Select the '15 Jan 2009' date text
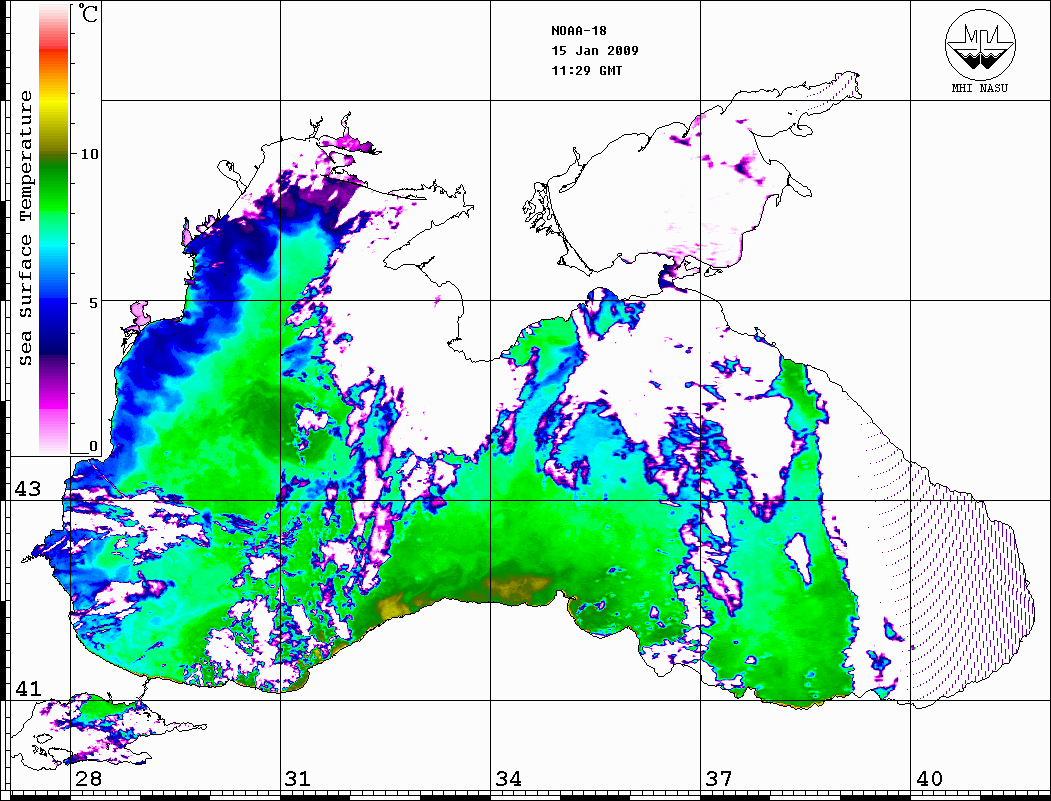Screen dimensions: 1051x801 [595, 50]
